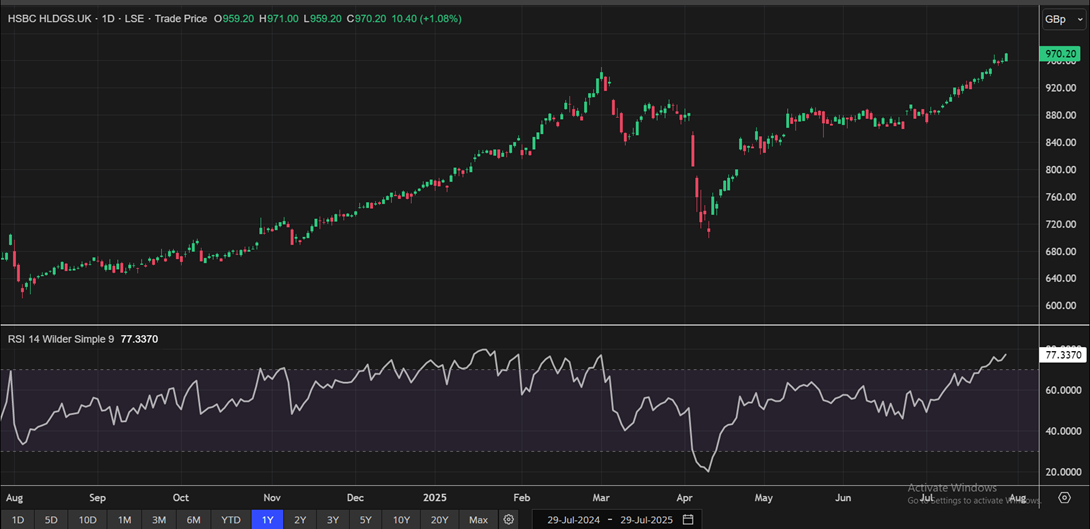Switch to the 10D time range
This screenshot has height=529, width=1090.
[x=88, y=520]
